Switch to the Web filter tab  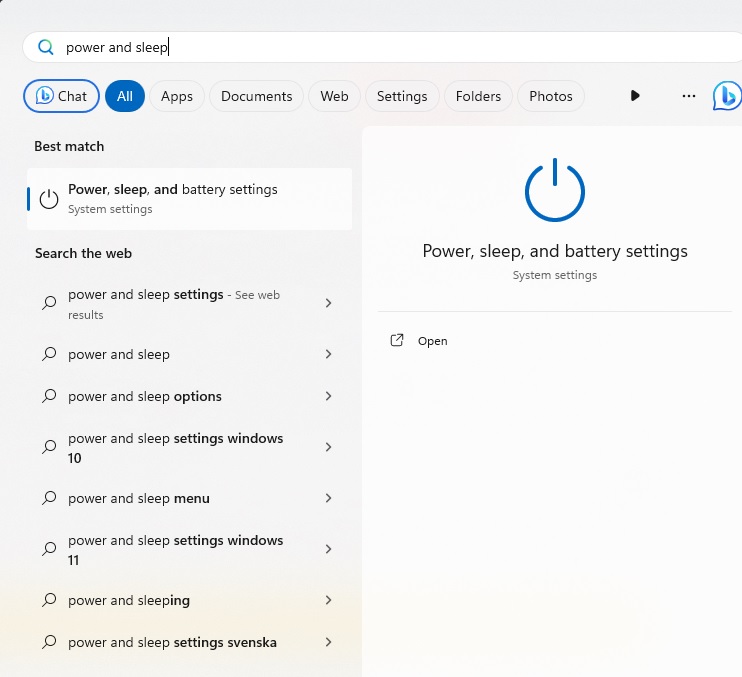pyautogui.click(x=334, y=96)
